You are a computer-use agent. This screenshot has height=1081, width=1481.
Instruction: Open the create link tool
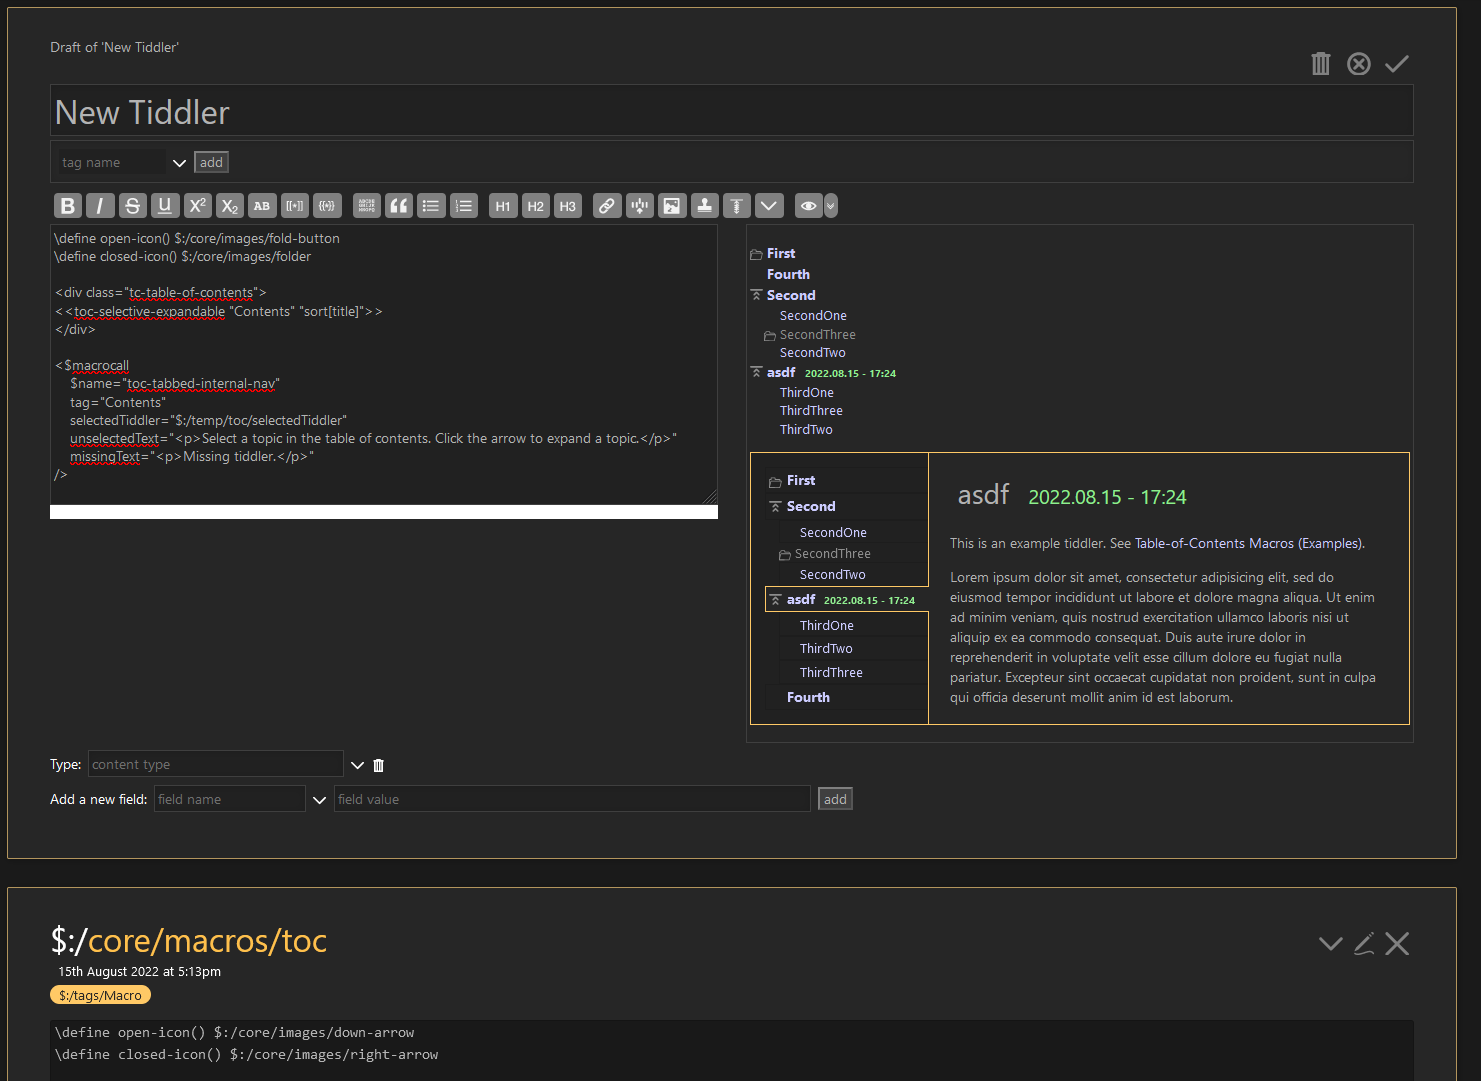click(x=607, y=206)
